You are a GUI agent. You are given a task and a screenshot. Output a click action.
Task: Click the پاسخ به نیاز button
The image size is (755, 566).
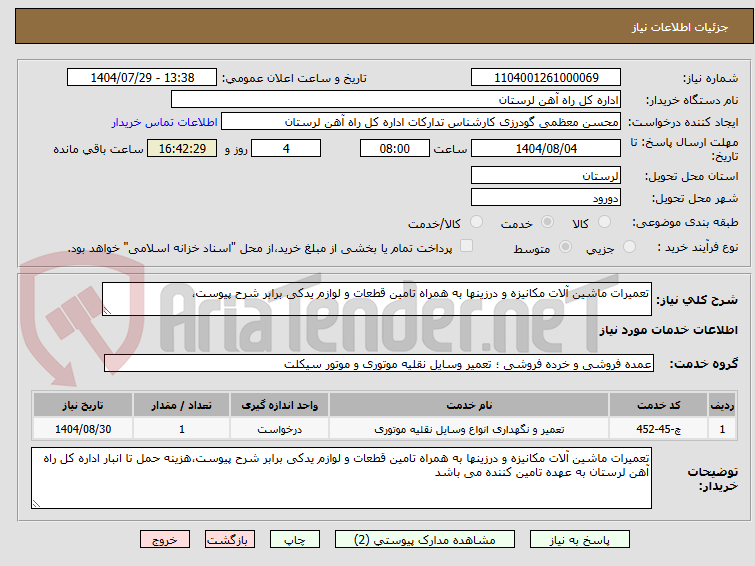(579, 540)
